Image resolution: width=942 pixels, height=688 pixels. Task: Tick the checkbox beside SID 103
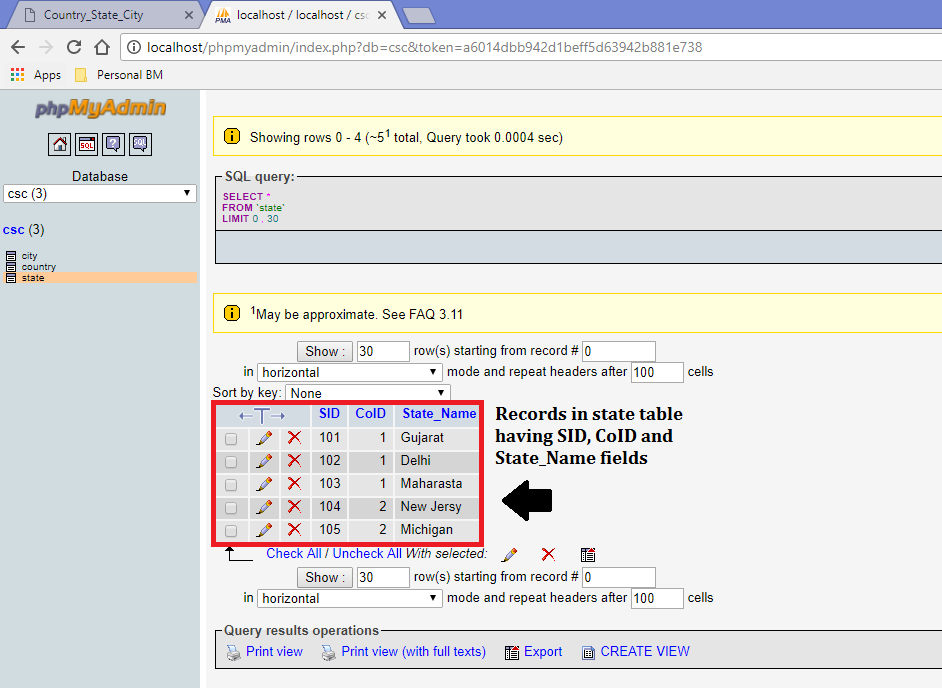[x=231, y=483]
